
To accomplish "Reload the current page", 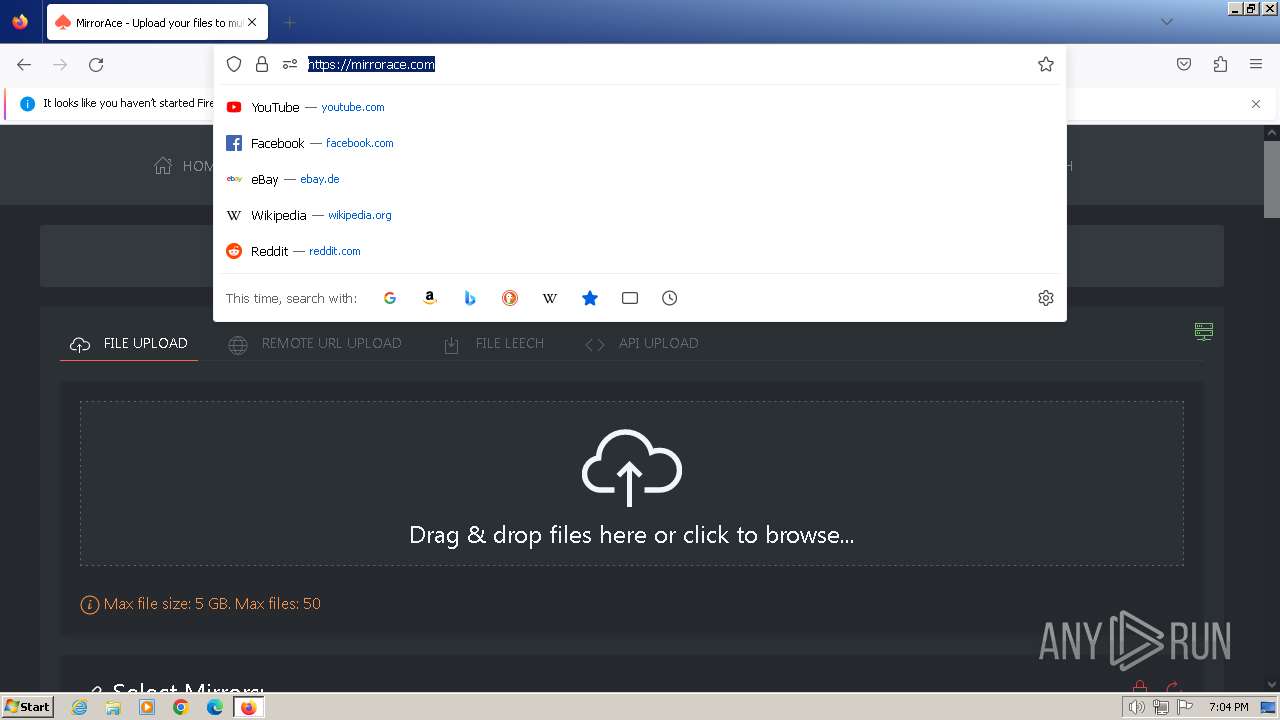I will (x=96, y=64).
